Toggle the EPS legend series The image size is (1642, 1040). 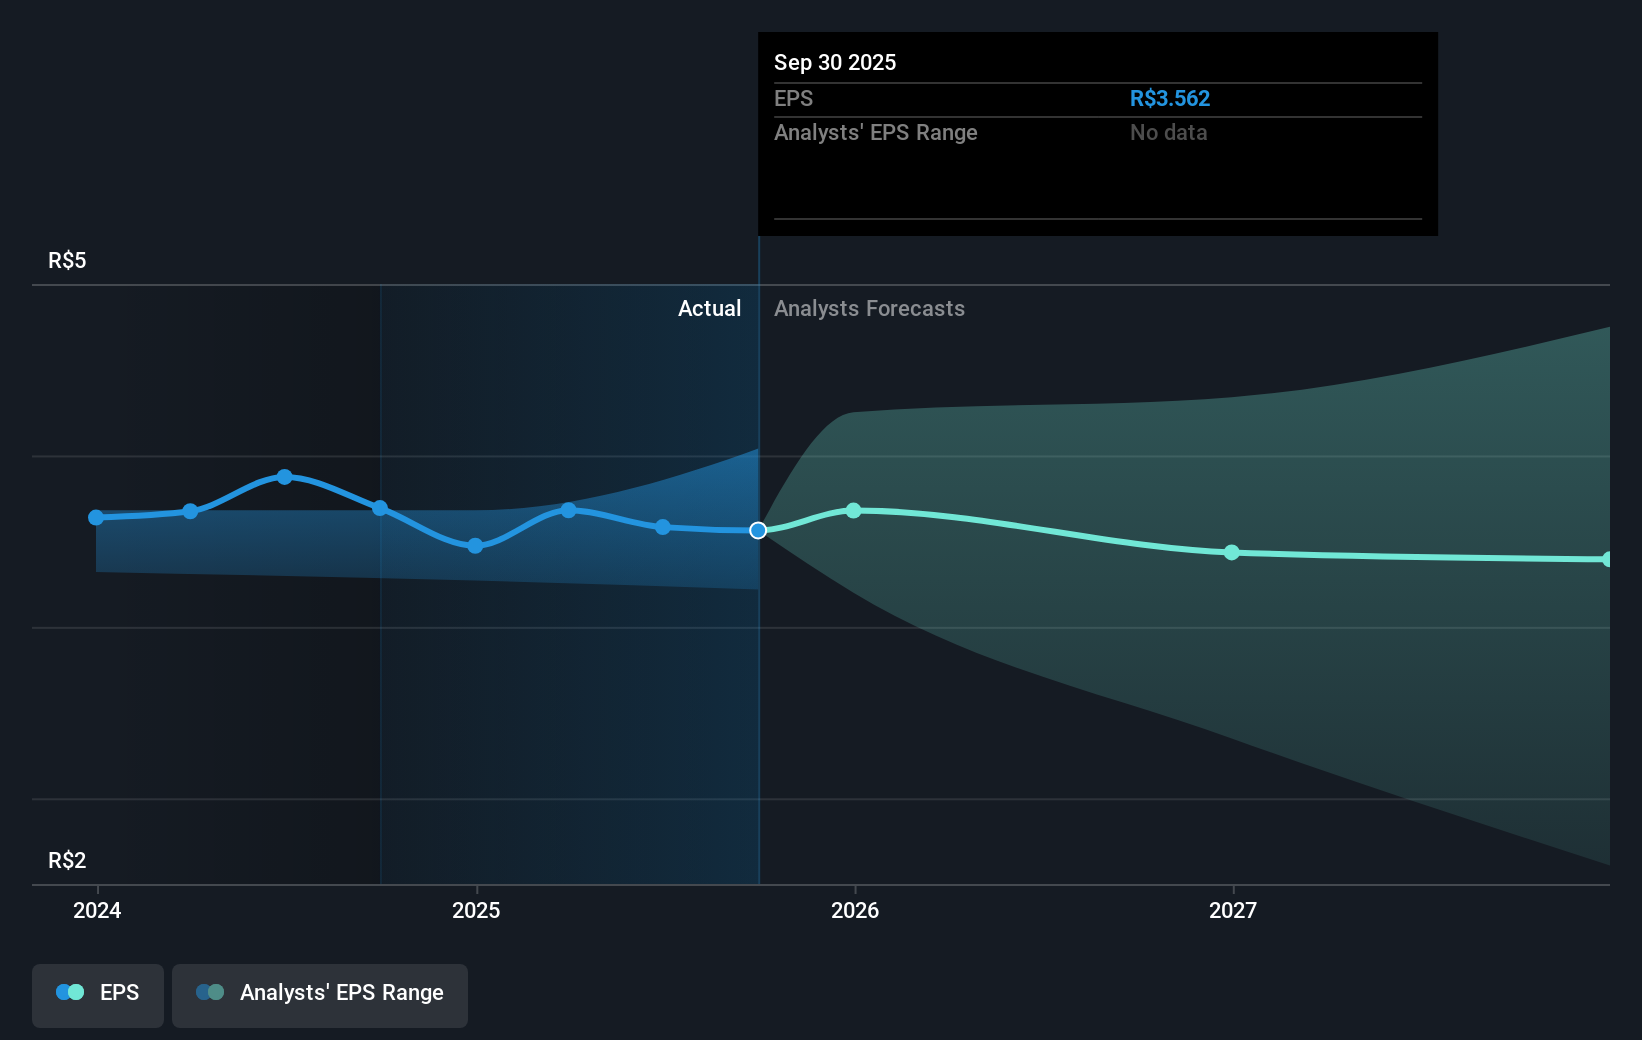tap(98, 995)
